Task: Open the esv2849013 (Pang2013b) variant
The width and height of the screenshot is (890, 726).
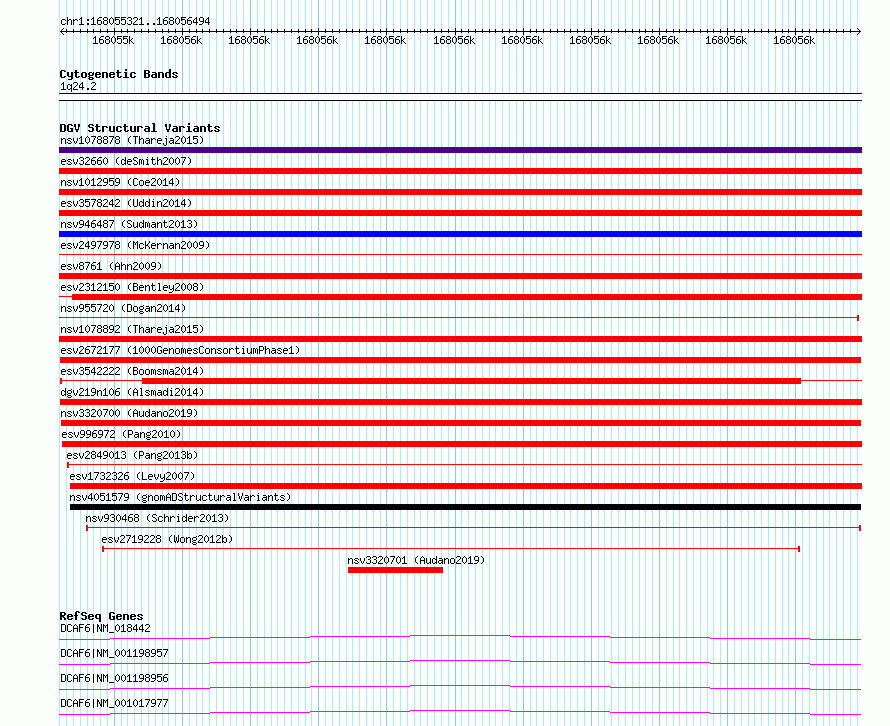Action: click(x=132, y=455)
